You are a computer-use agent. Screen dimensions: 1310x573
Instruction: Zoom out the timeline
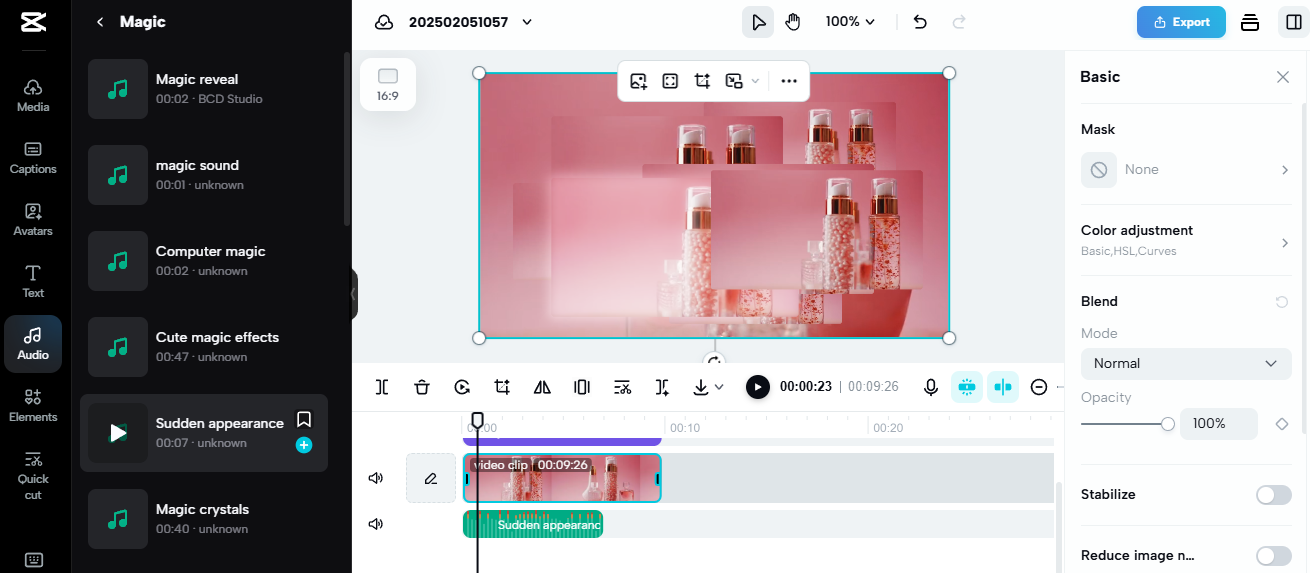[1039, 387]
